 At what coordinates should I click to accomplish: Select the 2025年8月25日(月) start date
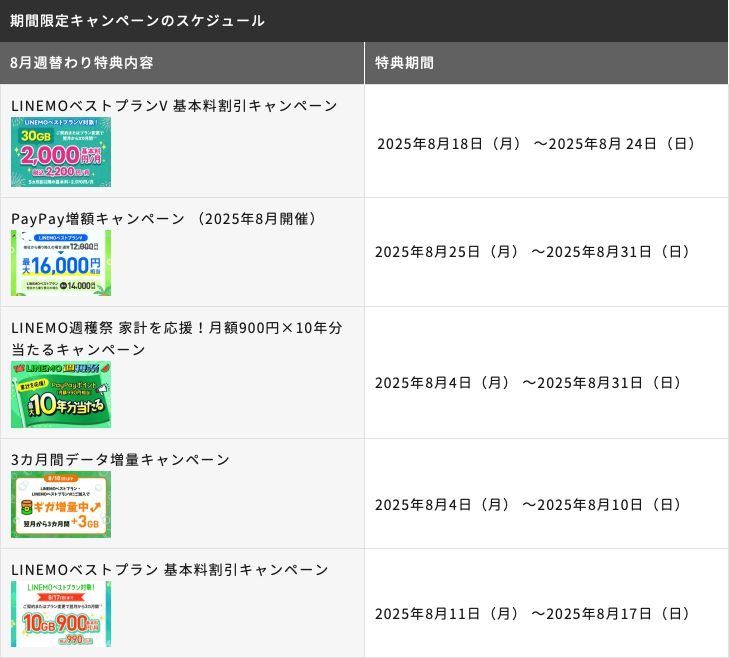click(447, 252)
